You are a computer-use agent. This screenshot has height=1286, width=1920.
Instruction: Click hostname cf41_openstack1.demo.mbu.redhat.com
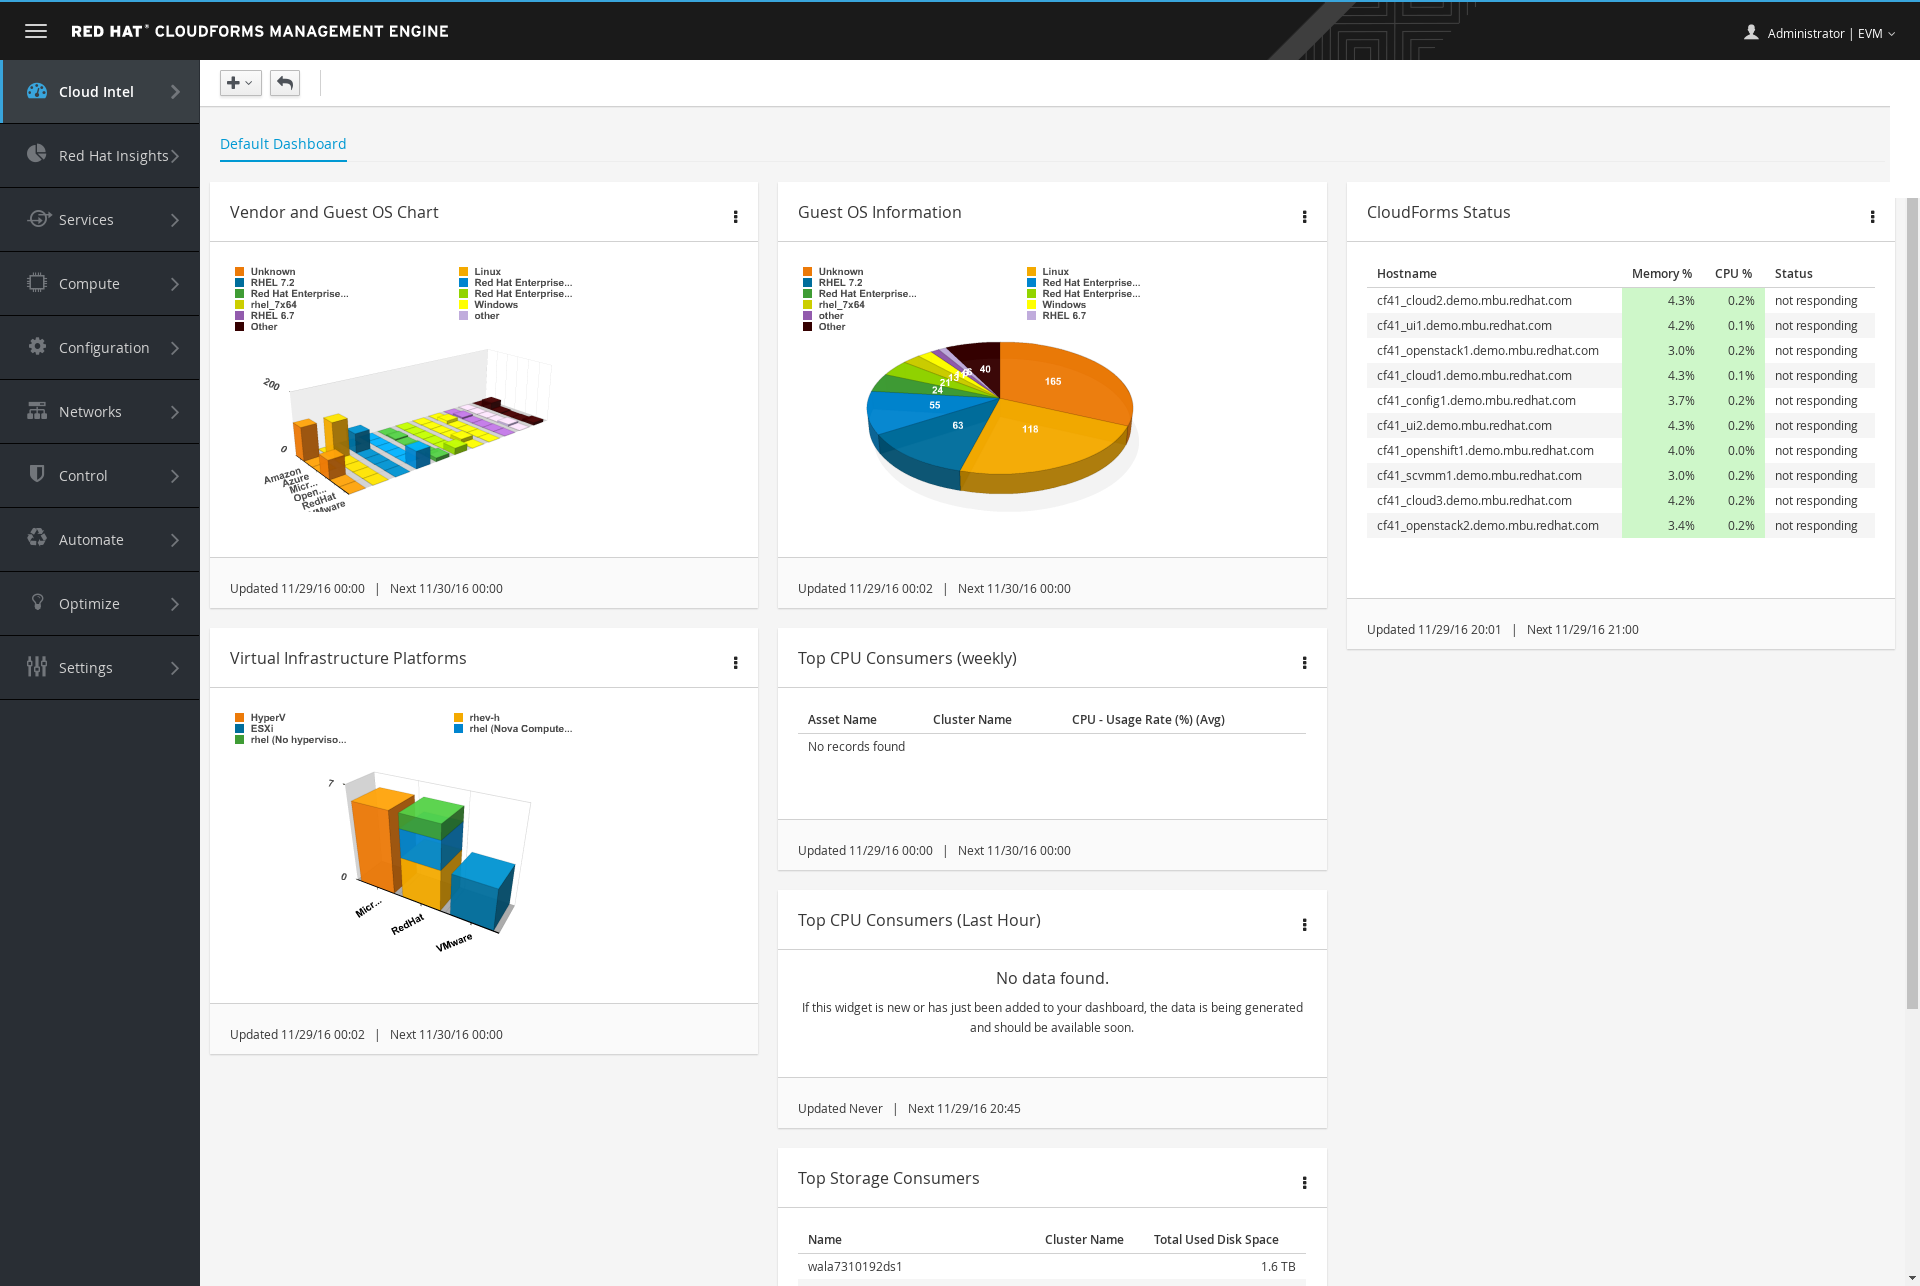(1487, 351)
